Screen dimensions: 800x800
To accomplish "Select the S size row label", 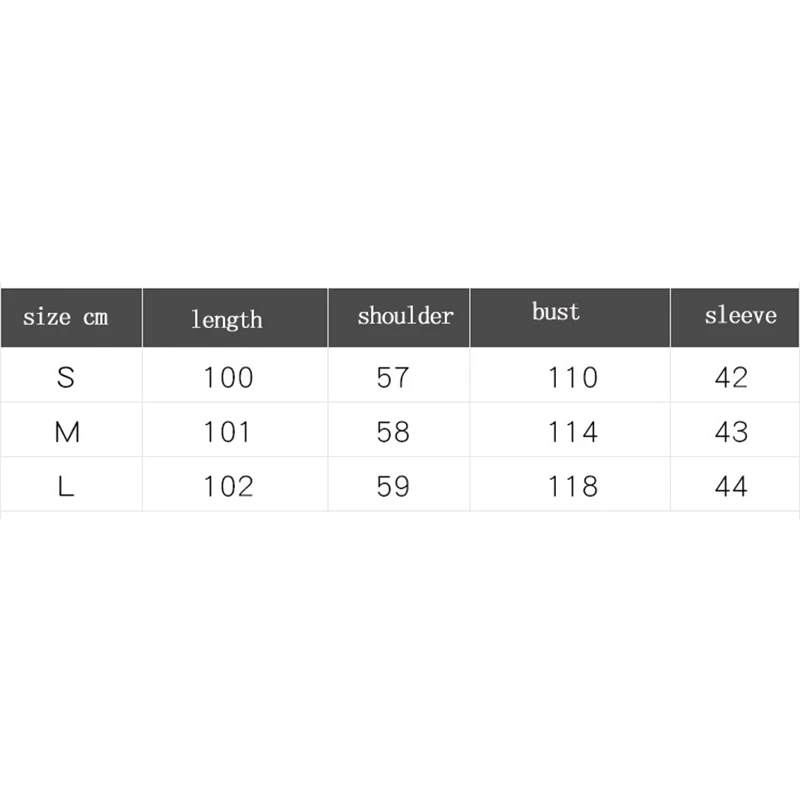I will [x=66, y=378].
